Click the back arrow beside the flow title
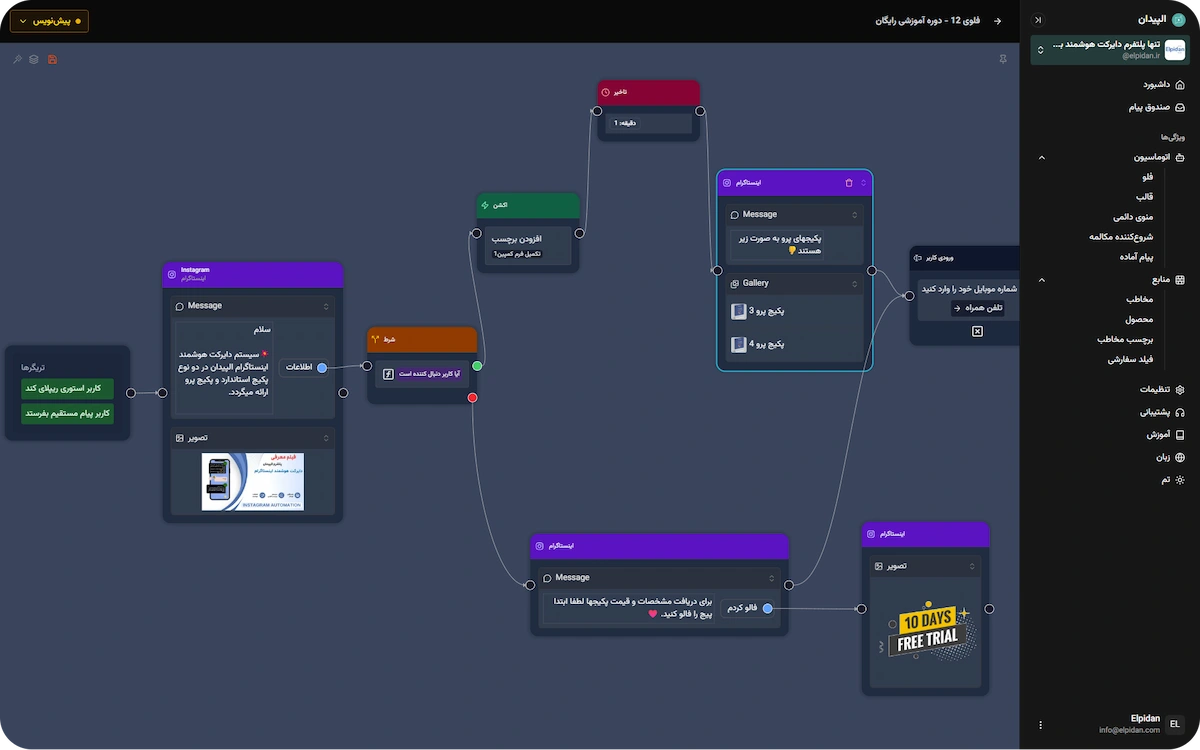The image size is (1200, 750). tap(997, 20)
